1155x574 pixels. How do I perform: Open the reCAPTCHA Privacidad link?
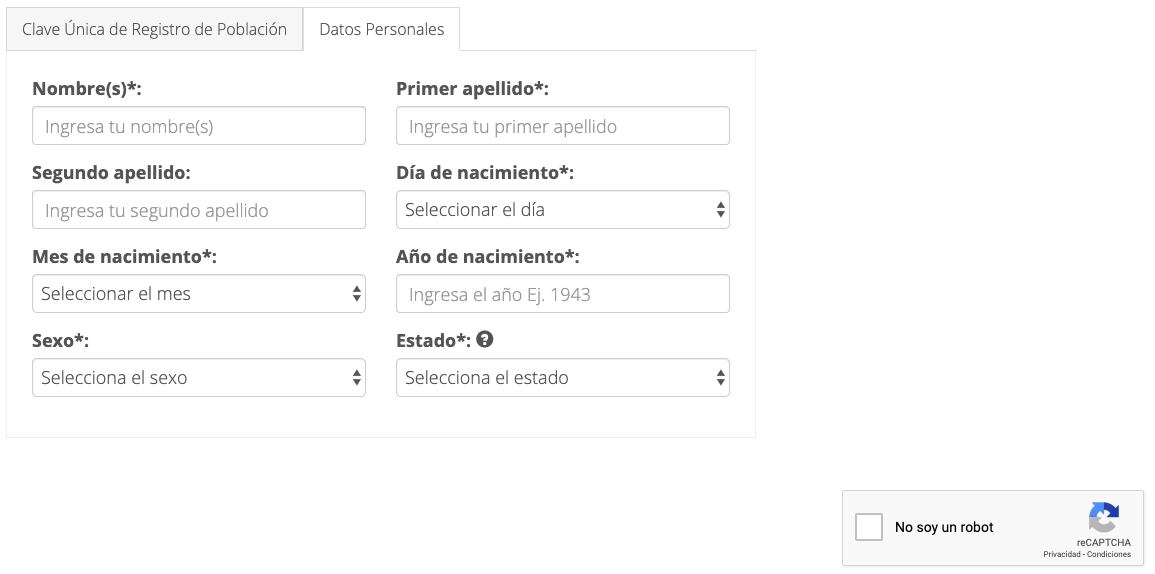1061,554
